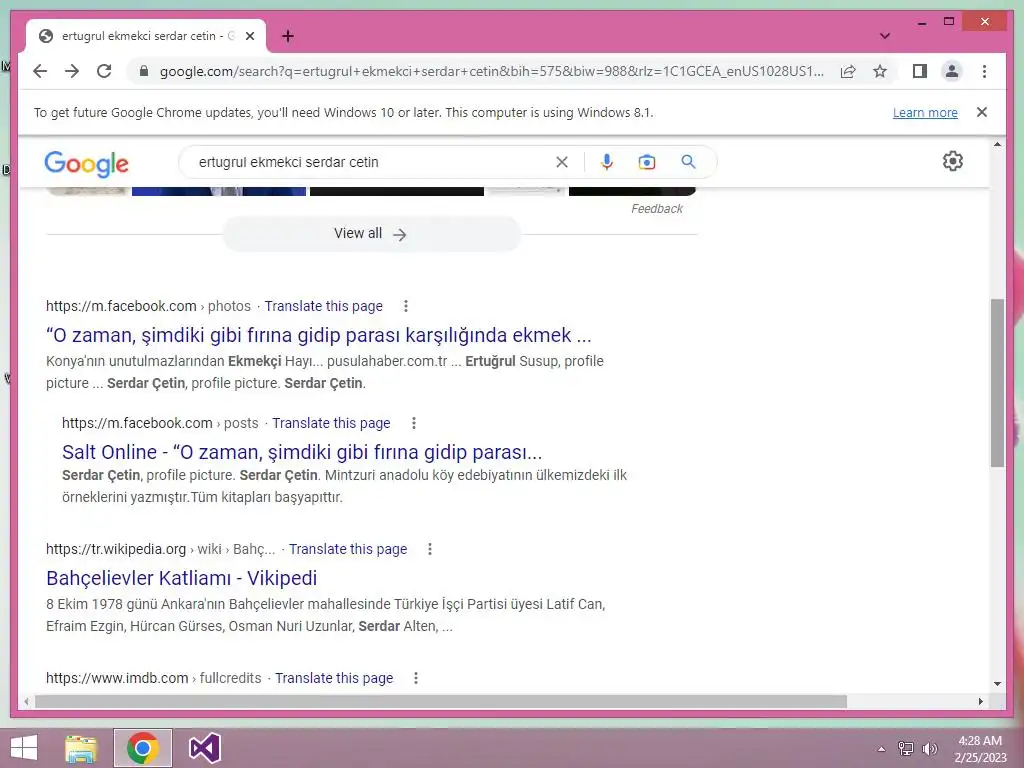The width and height of the screenshot is (1024, 768).
Task: Go to Google homepage via logo
Action: coord(86,163)
